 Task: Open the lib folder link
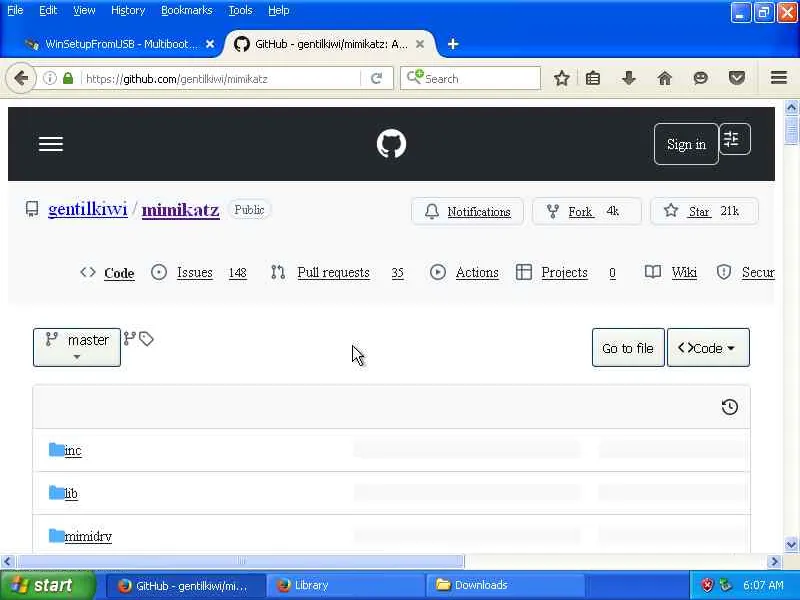(x=71, y=493)
